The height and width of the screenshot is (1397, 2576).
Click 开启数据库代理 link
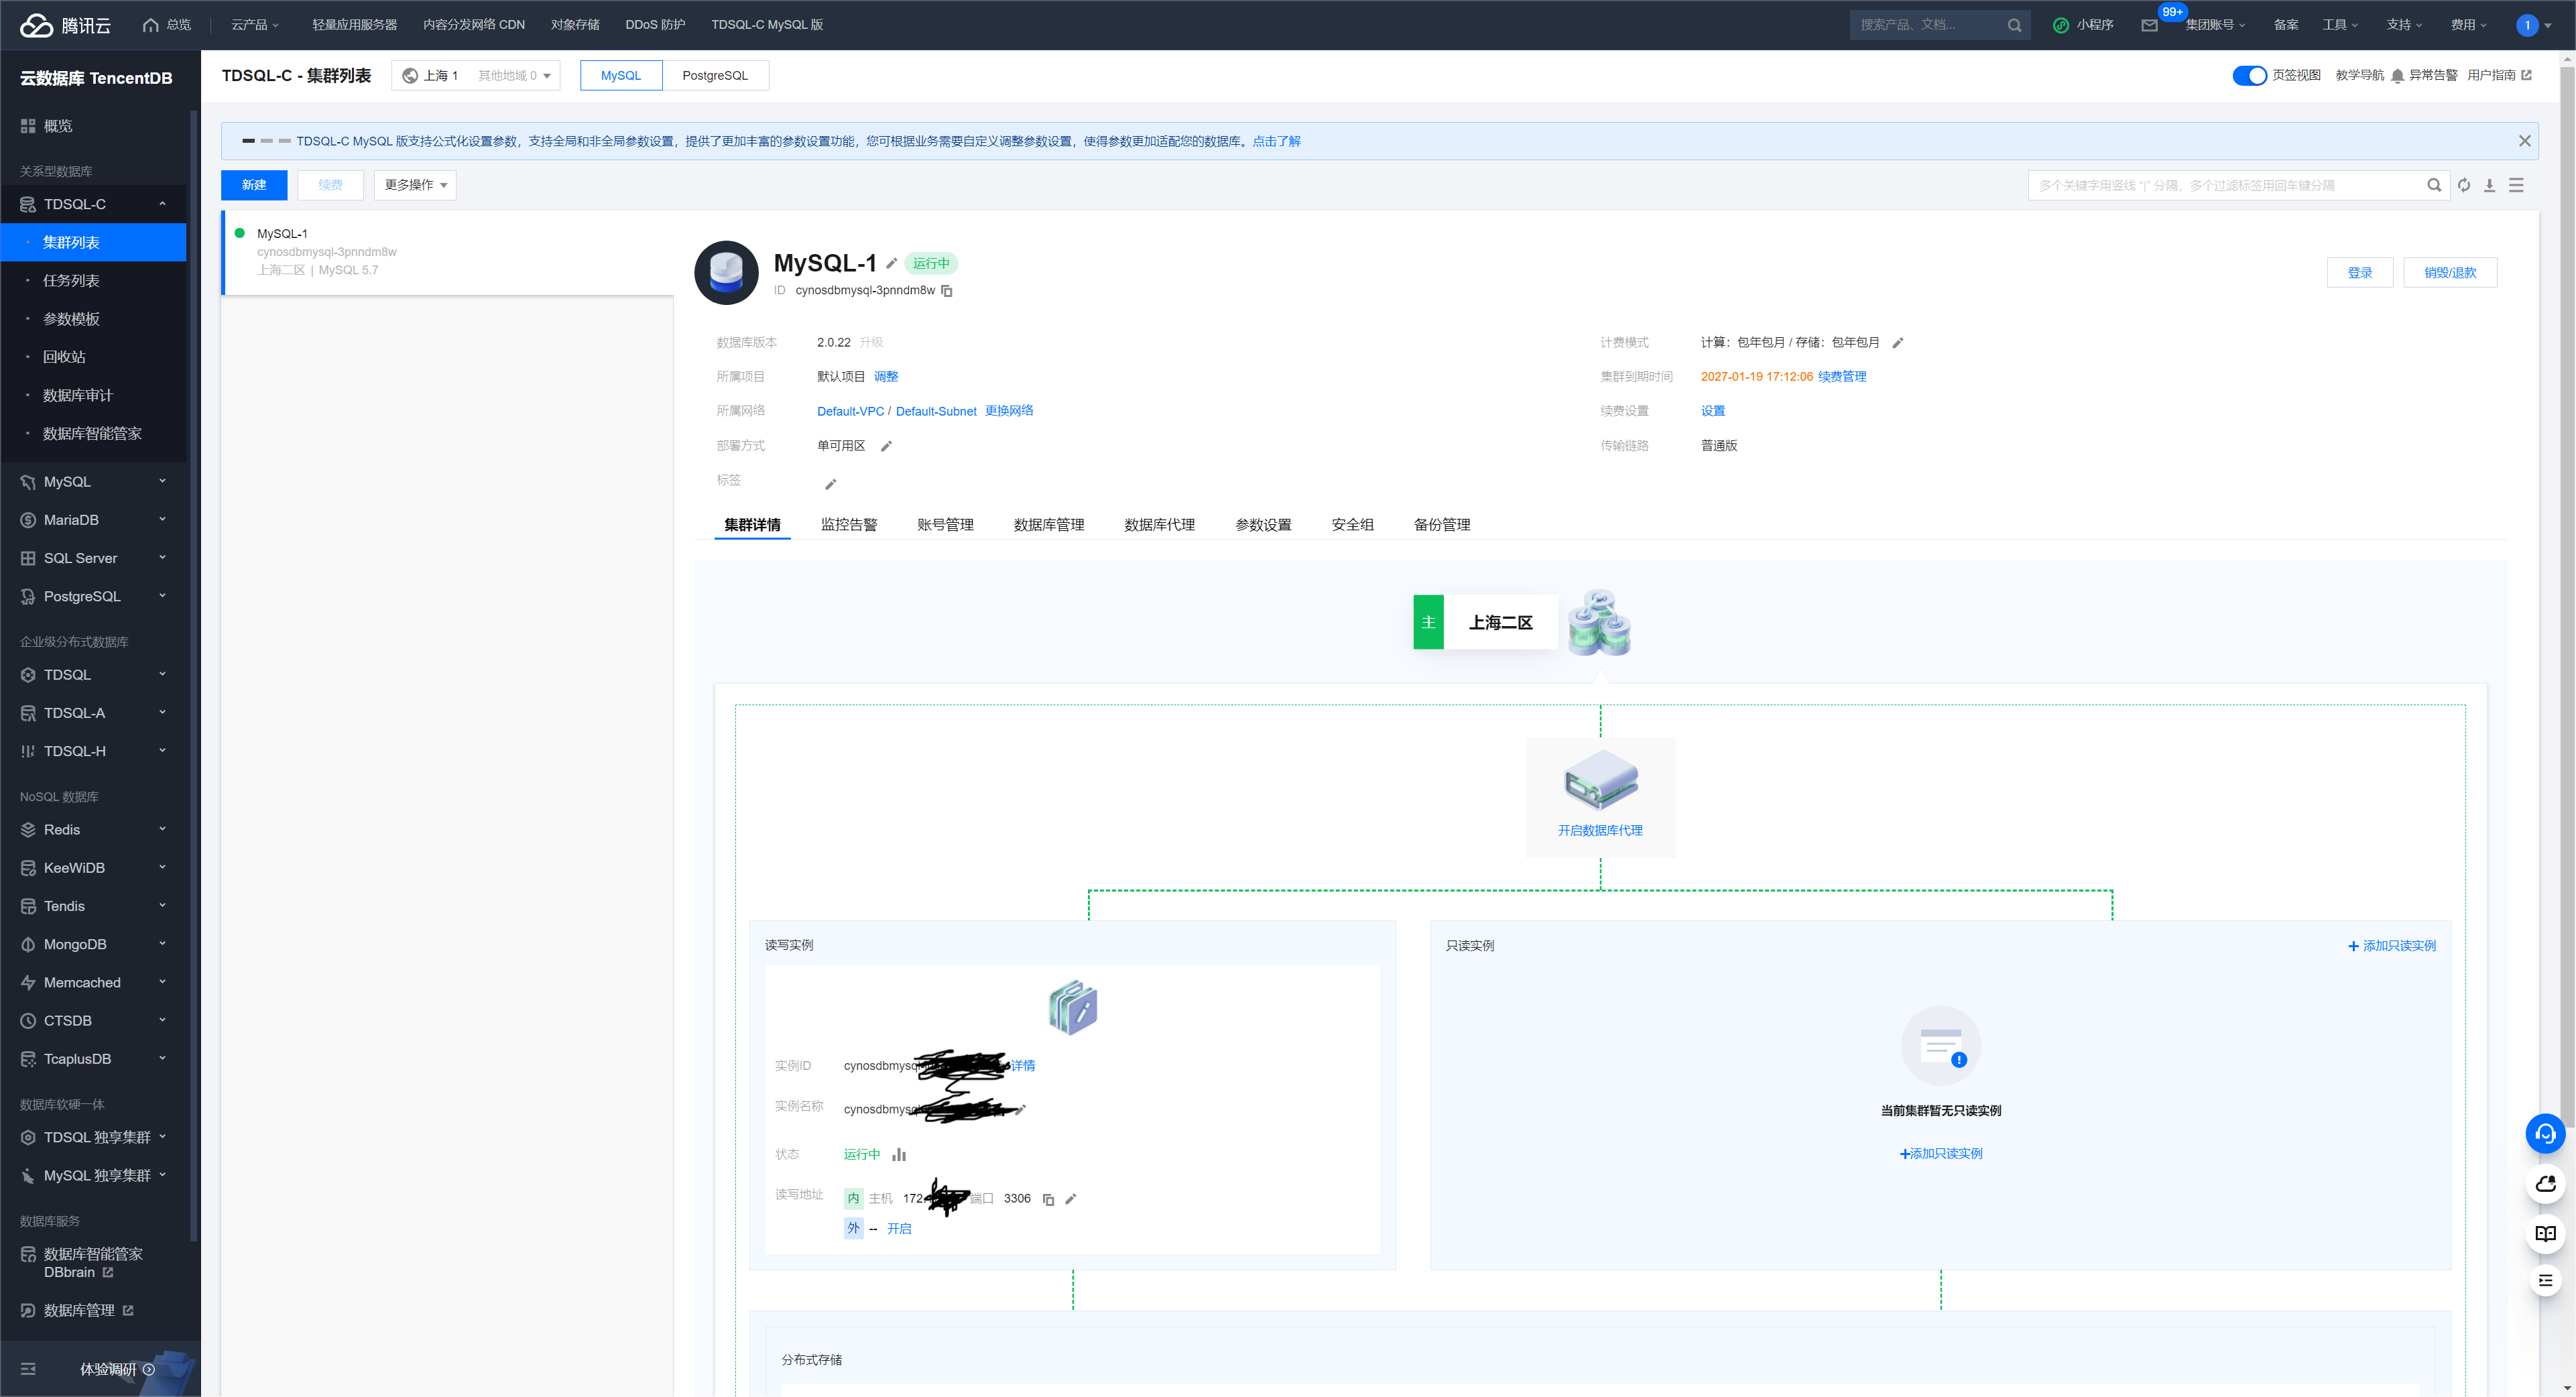coord(1600,831)
